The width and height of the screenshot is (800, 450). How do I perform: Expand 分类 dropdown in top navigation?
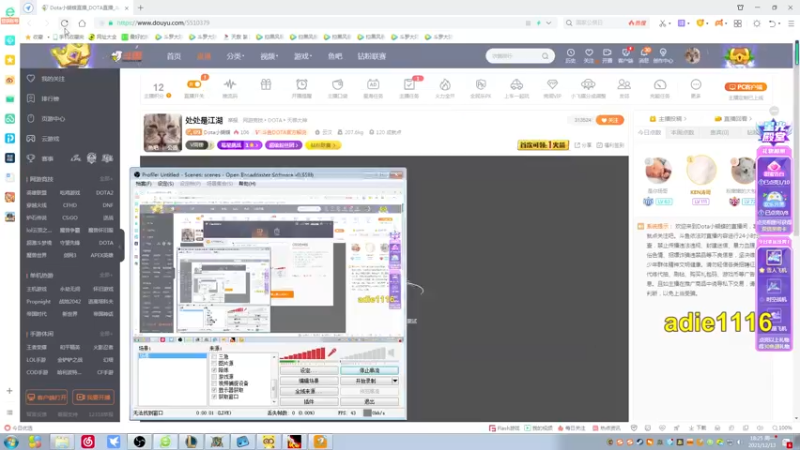tap(235, 56)
